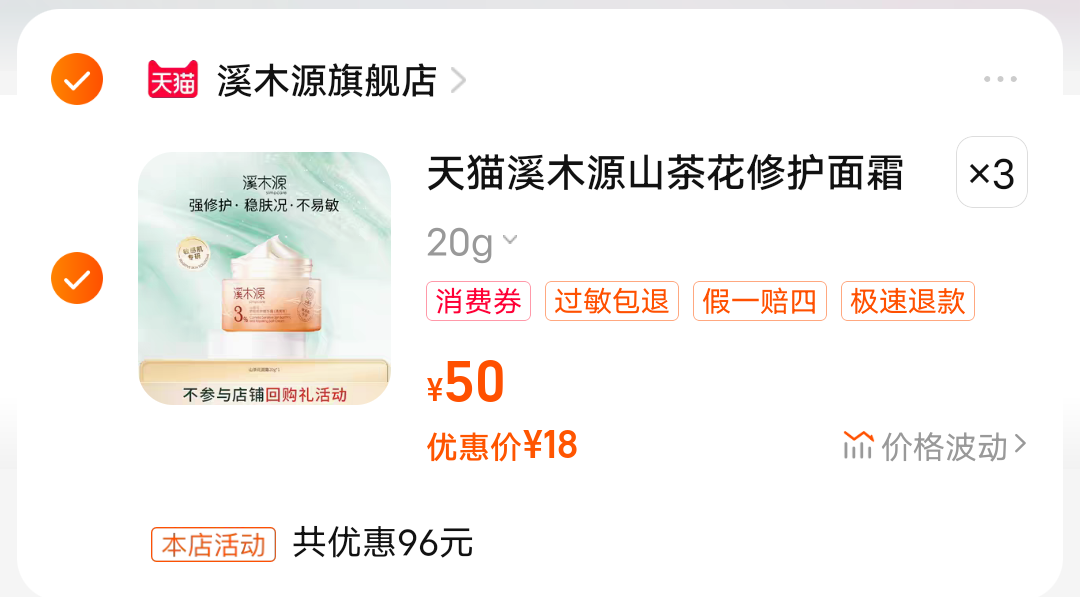
Task: Click the 本店活动 store promotion label
Action: (x=214, y=545)
